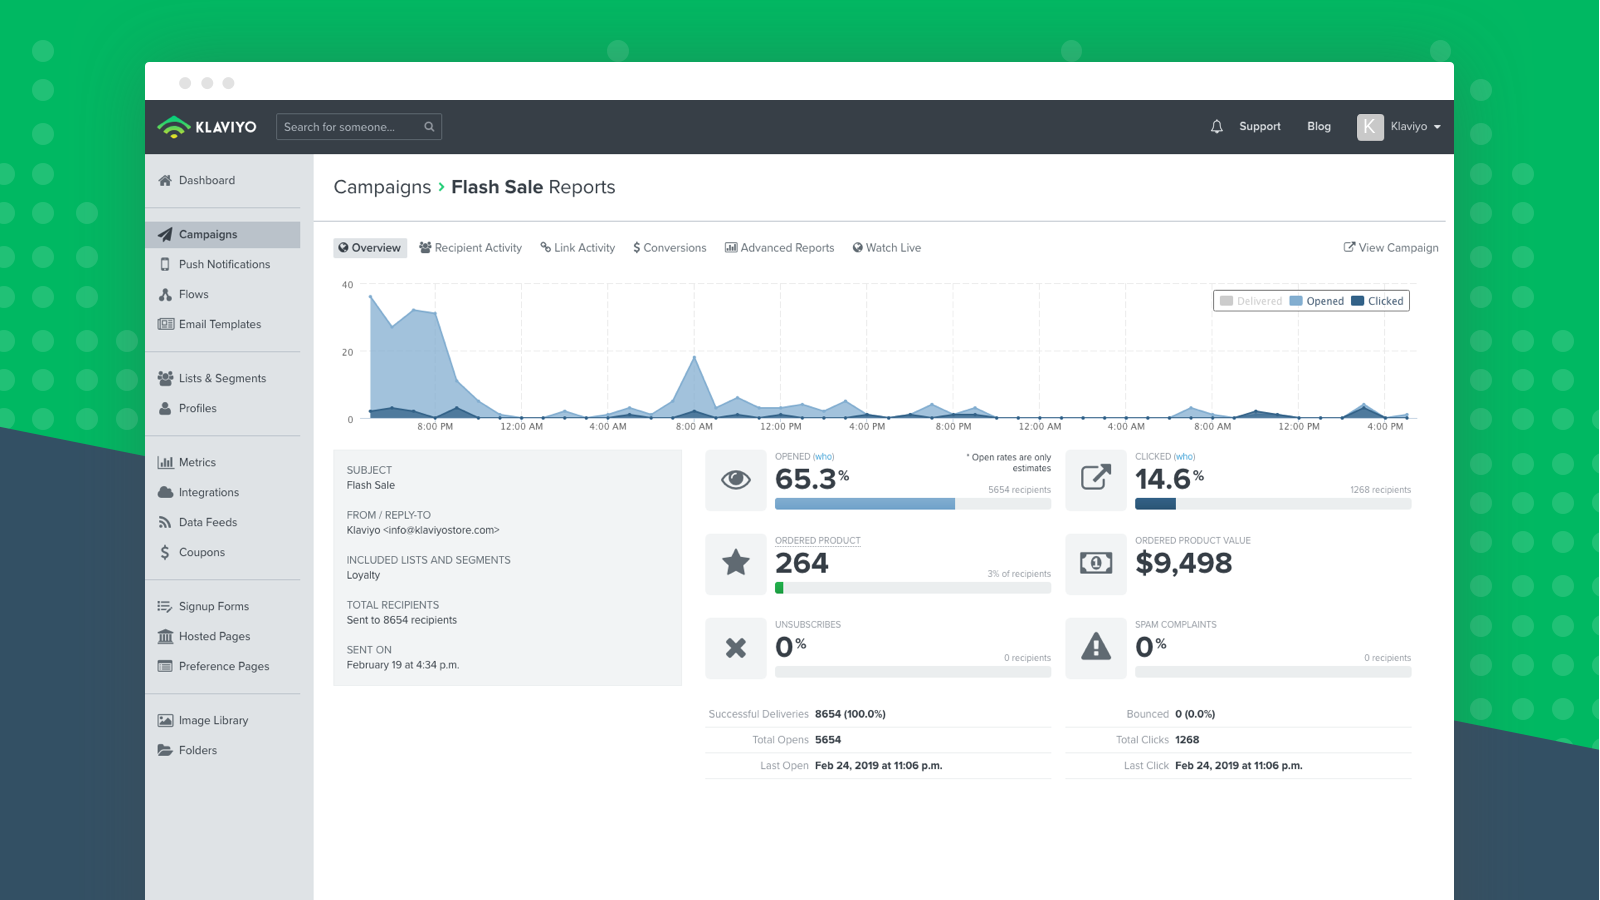Open the search field's magnifier

click(x=429, y=126)
